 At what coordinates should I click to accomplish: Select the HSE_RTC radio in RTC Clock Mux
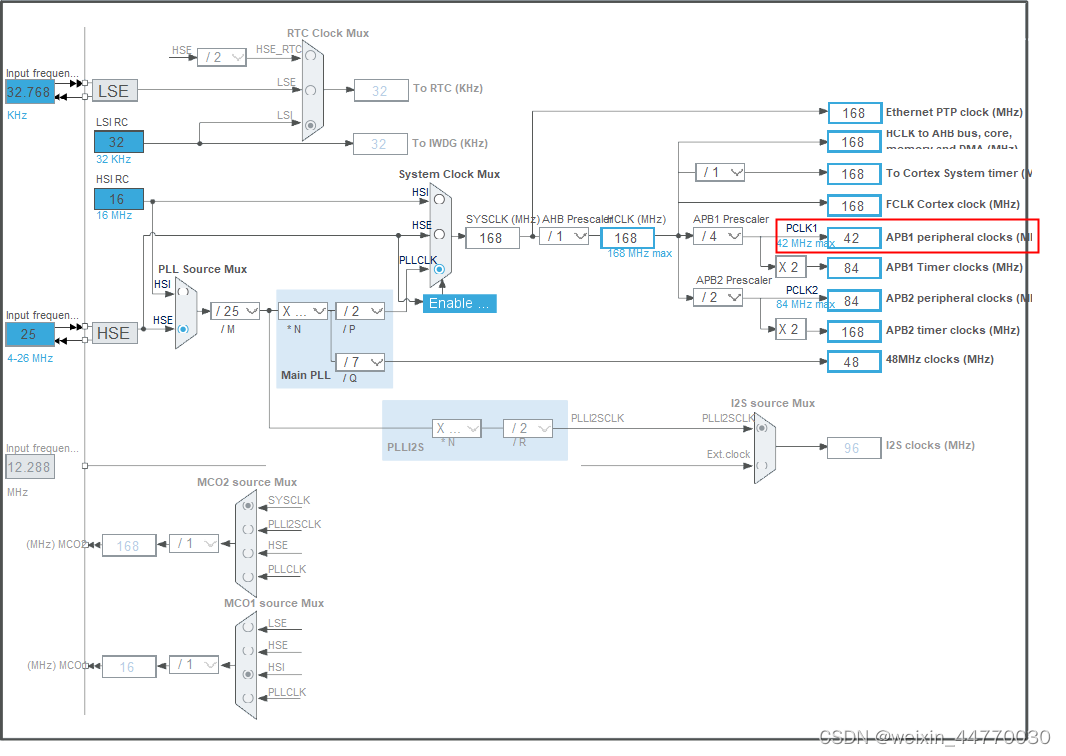click(x=311, y=56)
